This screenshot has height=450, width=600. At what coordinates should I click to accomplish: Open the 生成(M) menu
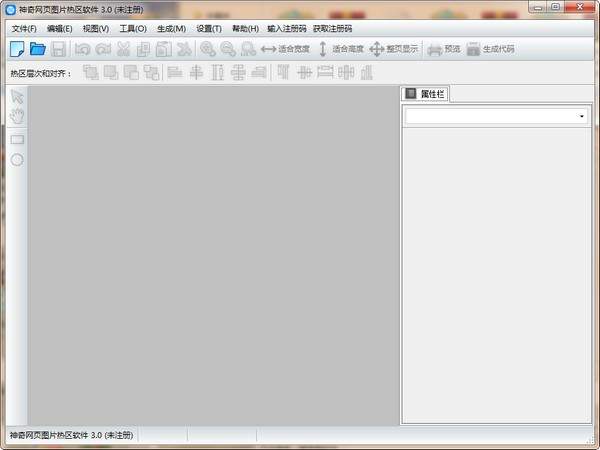click(x=171, y=29)
